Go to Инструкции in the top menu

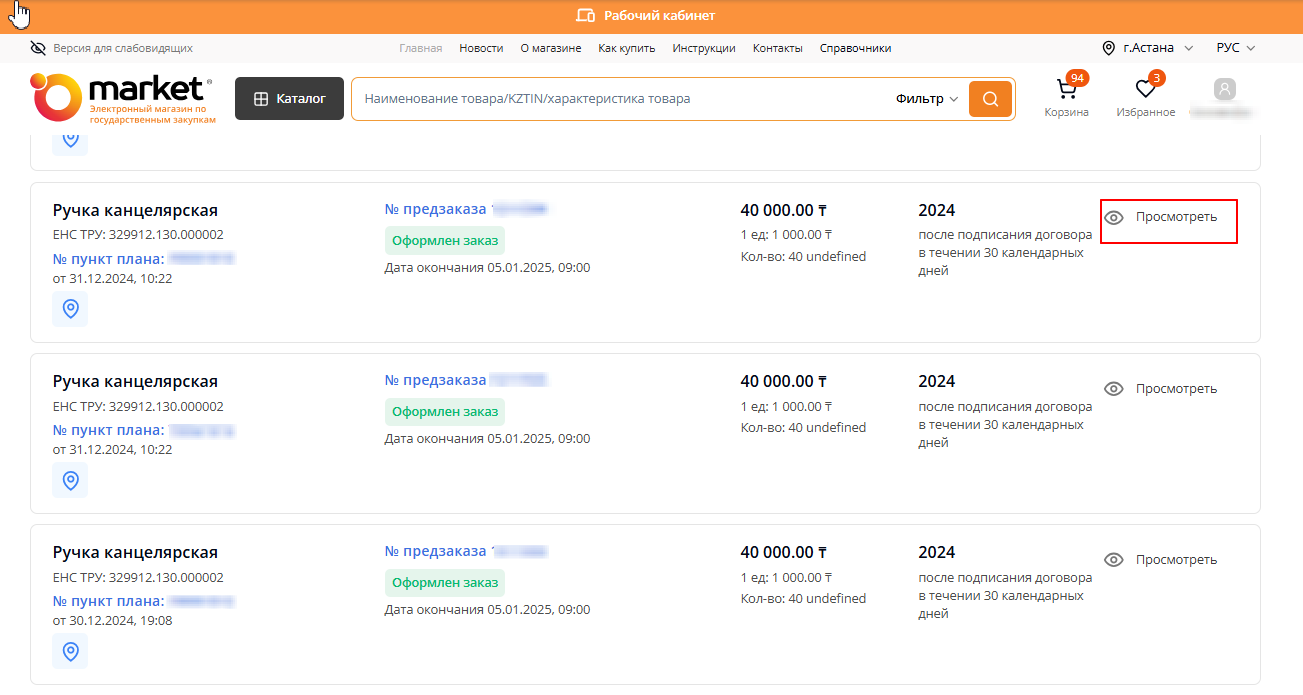tap(703, 48)
